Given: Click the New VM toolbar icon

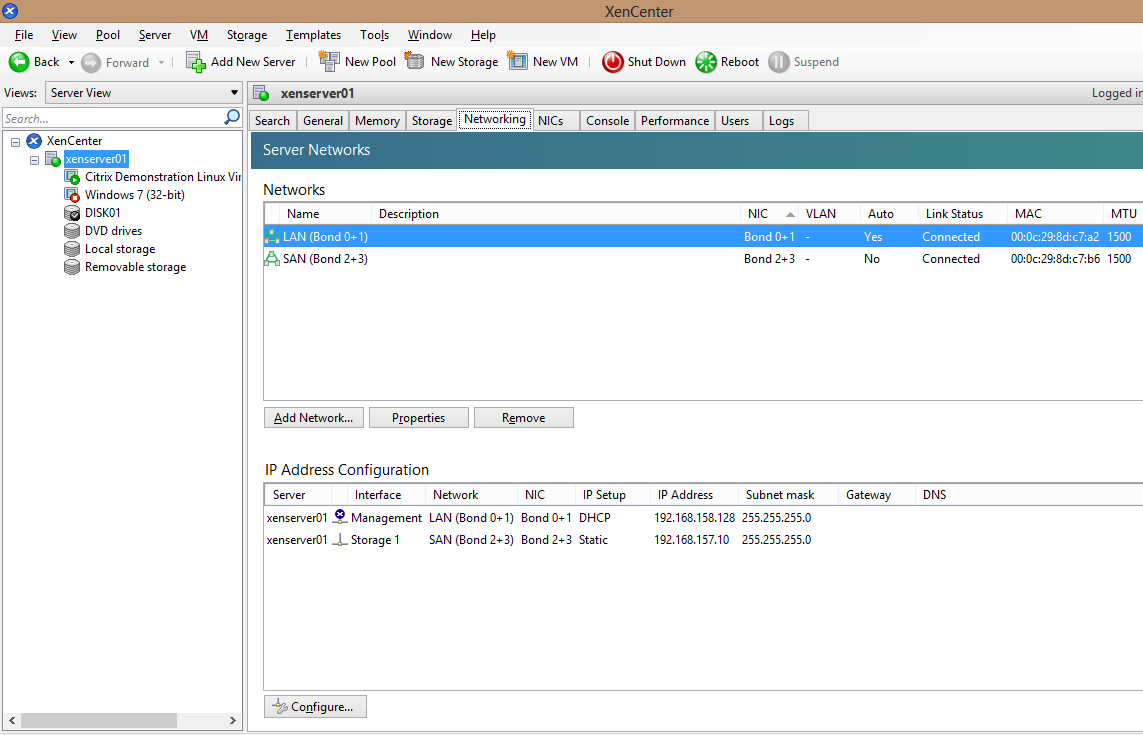Looking at the screenshot, I should click(518, 62).
